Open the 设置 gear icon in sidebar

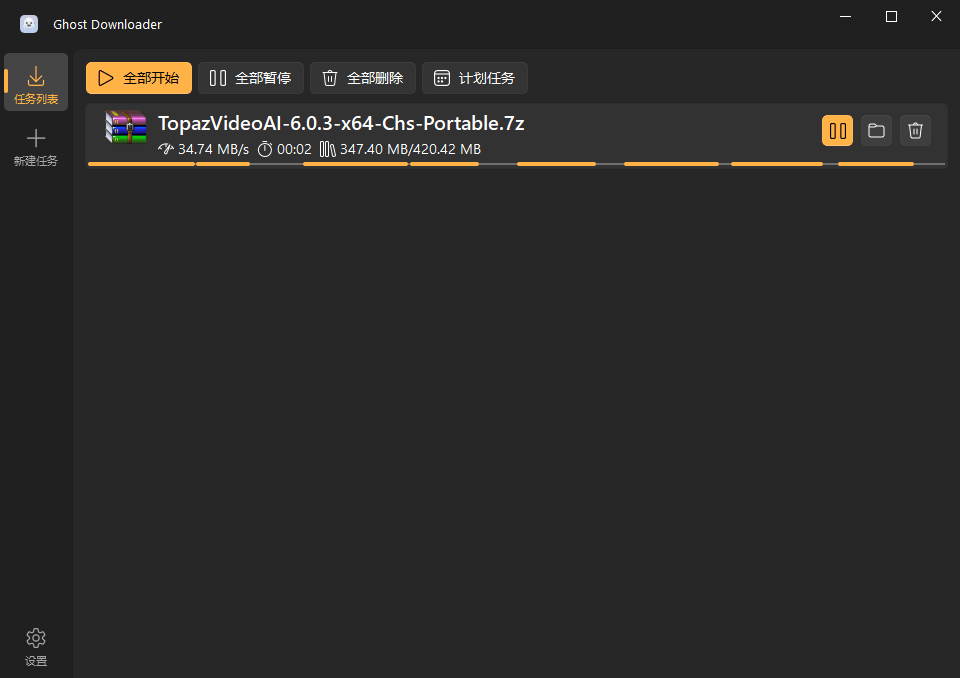pyautogui.click(x=36, y=638)
